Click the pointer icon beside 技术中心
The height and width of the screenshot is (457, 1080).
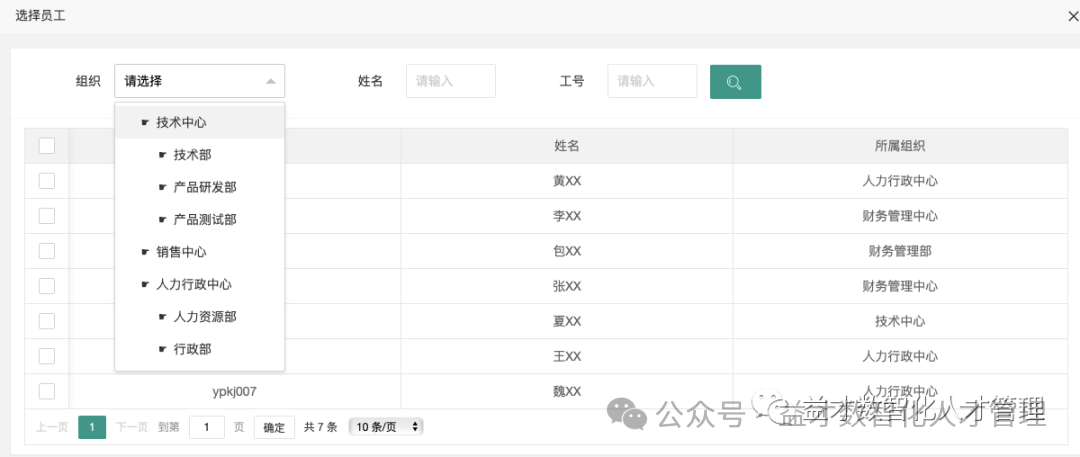click(145, 123)
